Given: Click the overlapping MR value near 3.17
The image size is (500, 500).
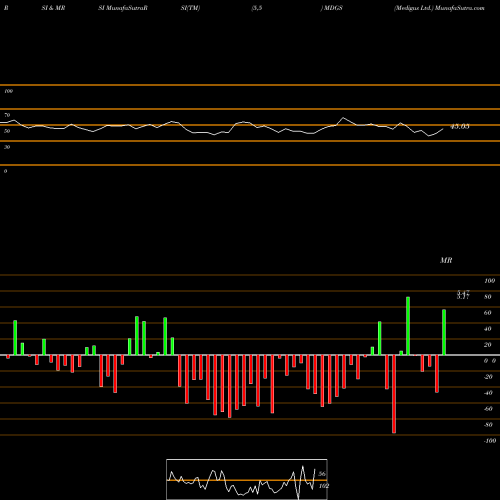Looking at the screenshot, I should 463,295.
